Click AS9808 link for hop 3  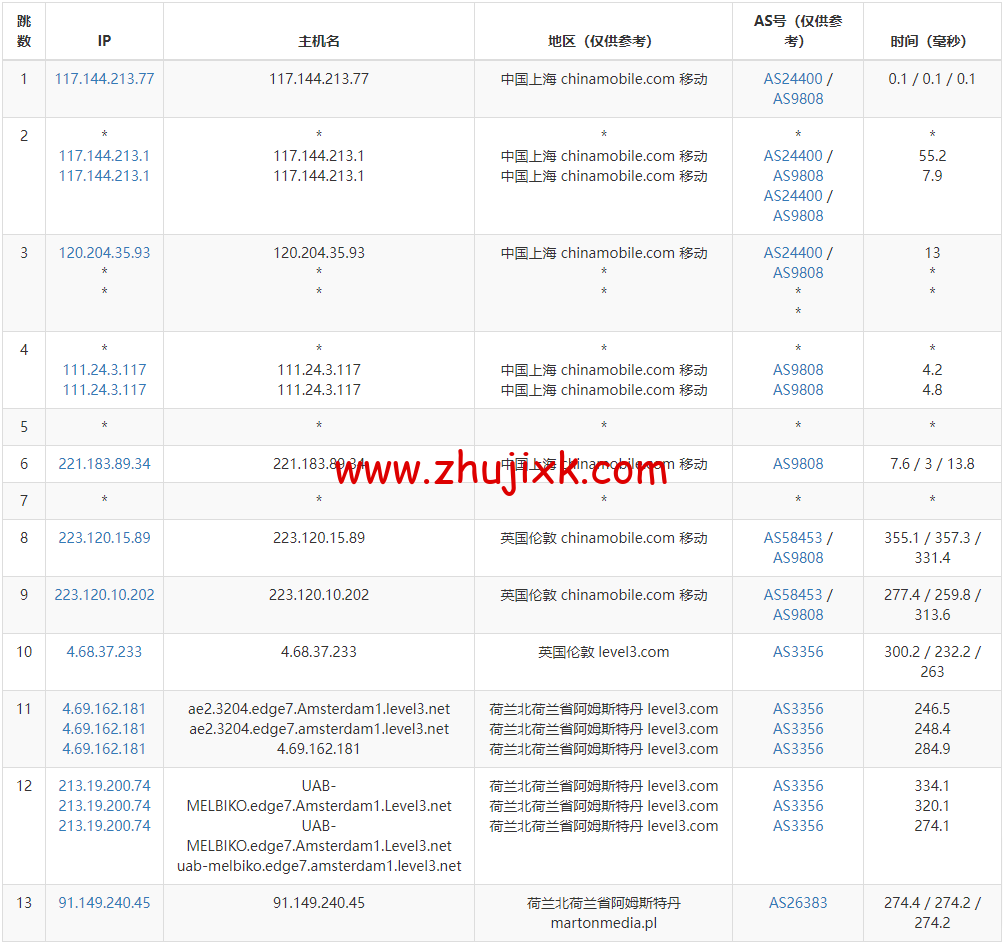click(x=797, y=272)
